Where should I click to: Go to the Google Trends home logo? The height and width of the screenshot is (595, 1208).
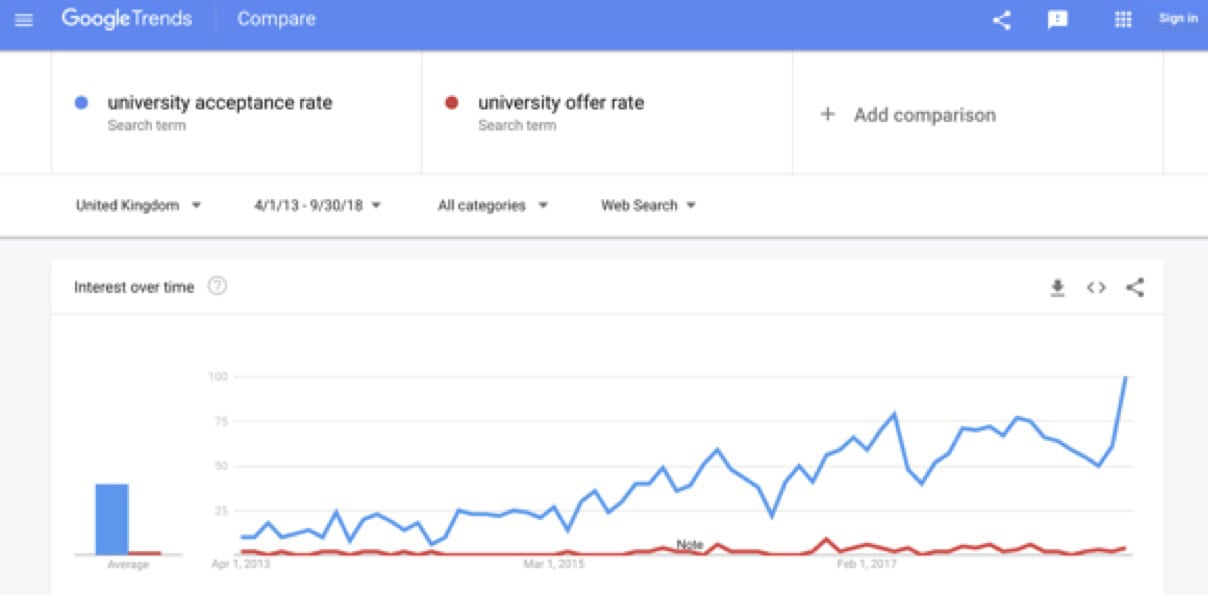(x=127, y=19)
